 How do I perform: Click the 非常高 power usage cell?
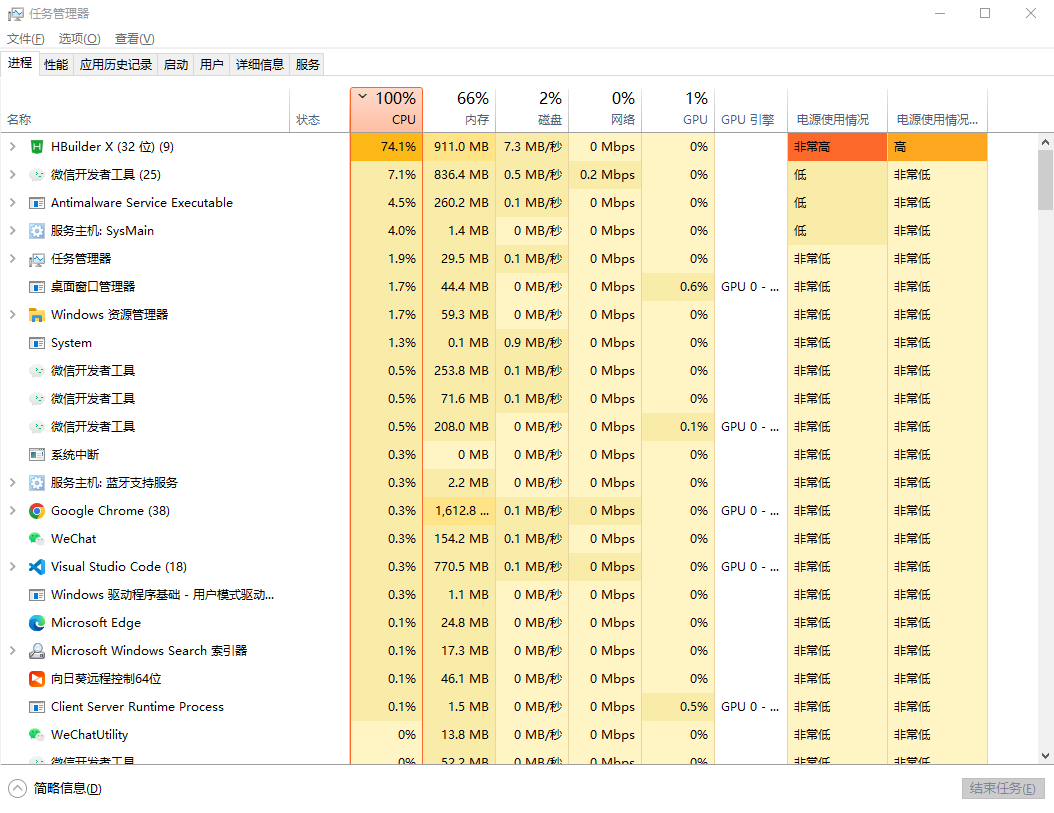pos(838,147)
